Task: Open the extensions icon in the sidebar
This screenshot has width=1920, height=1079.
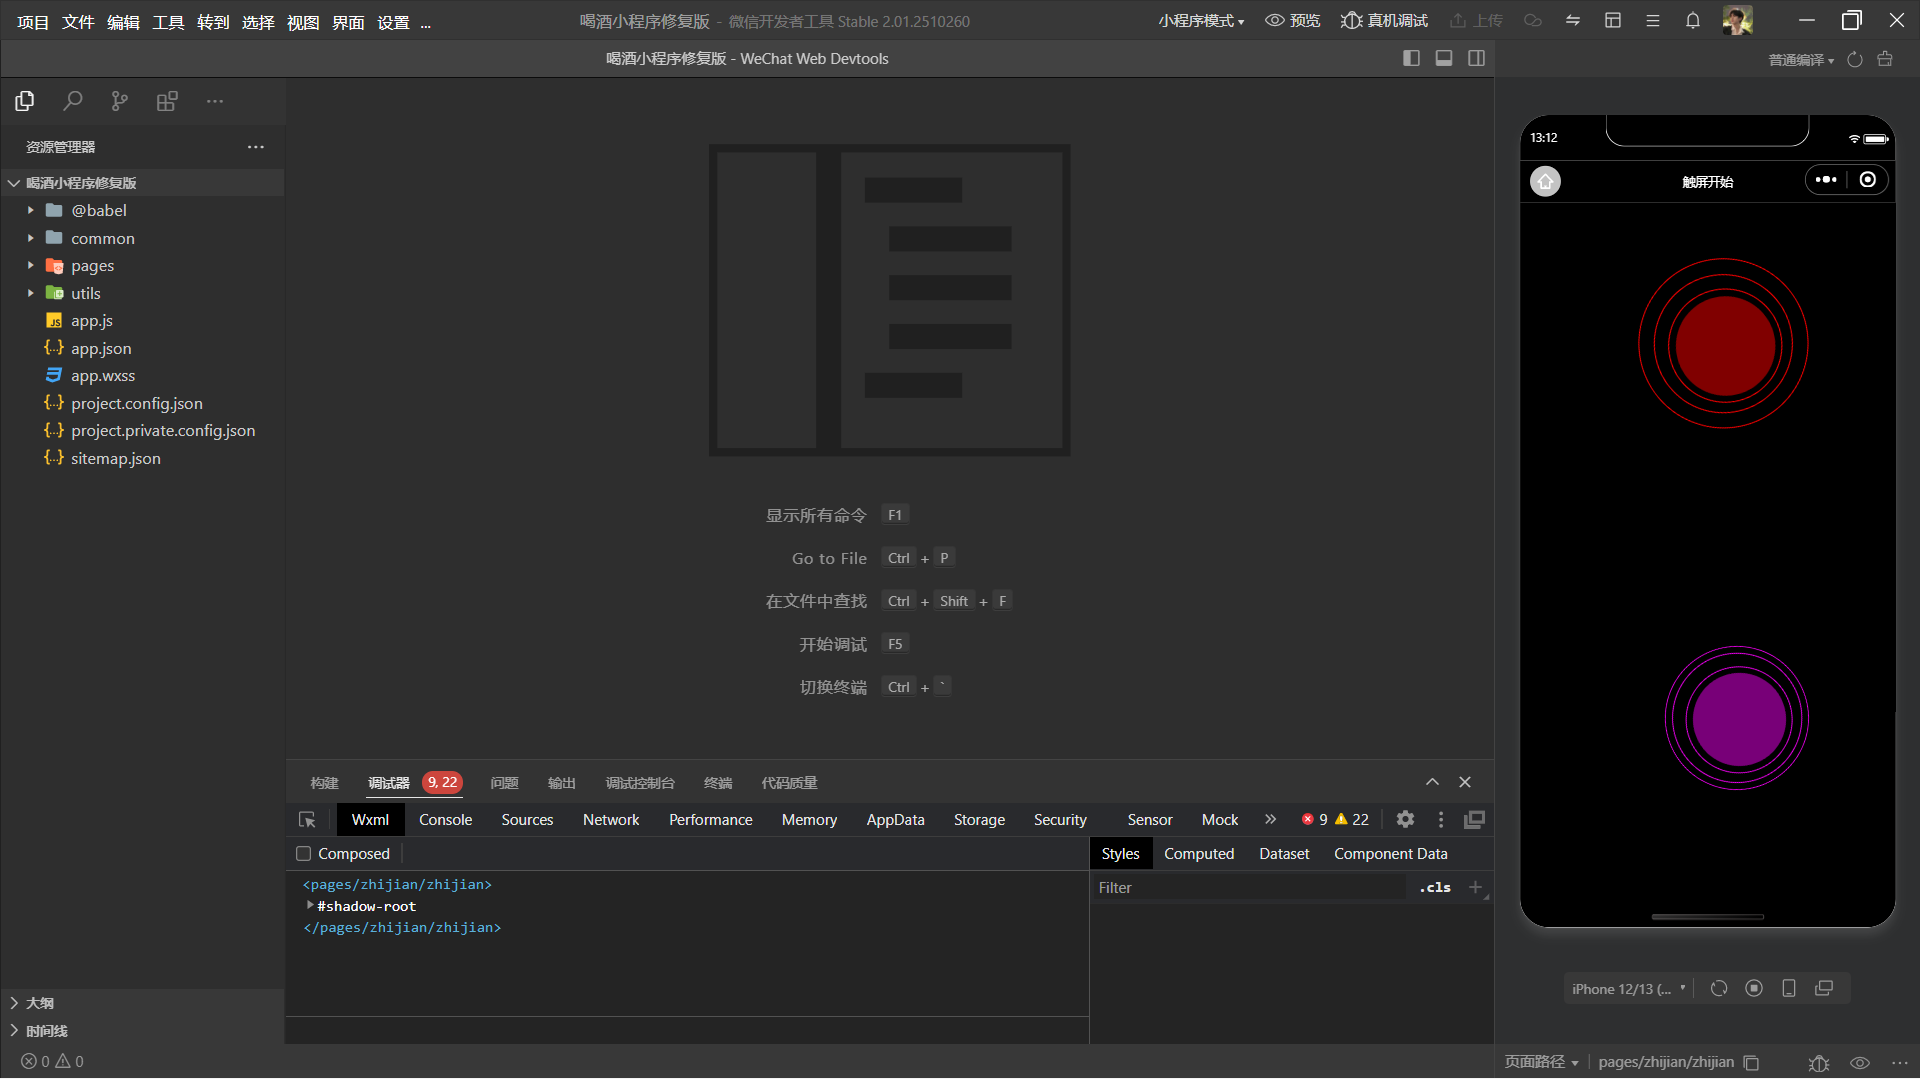Action: click(x=167, y=101)
